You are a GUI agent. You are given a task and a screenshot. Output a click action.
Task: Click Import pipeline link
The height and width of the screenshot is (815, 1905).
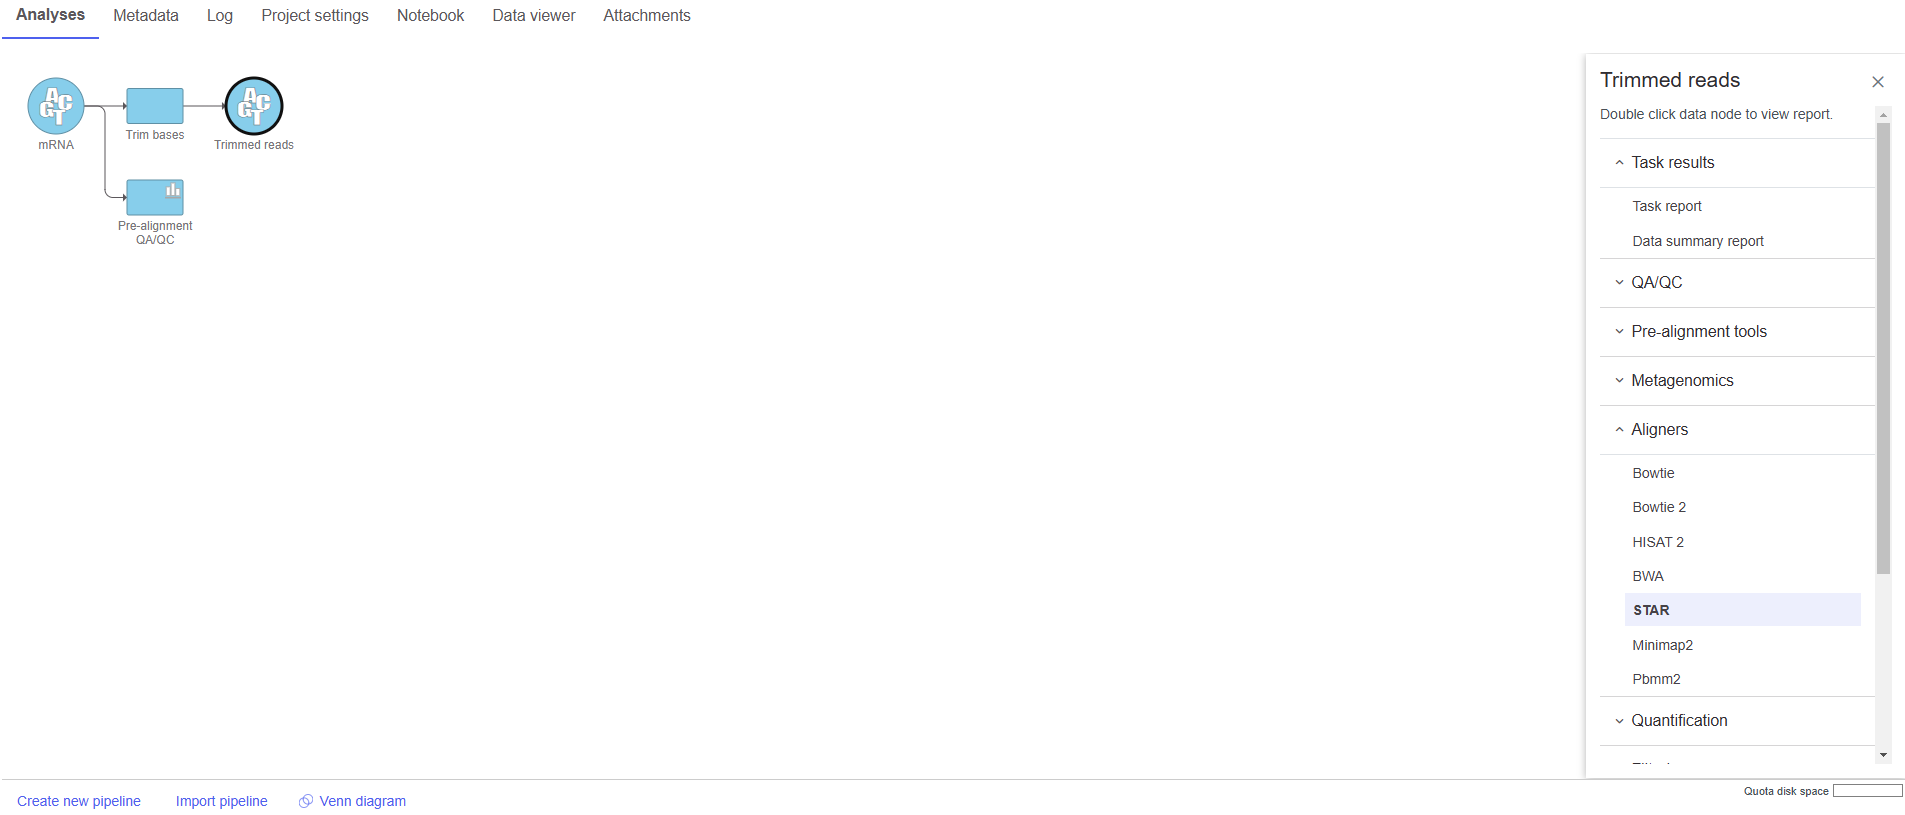[x=221, y=801]
